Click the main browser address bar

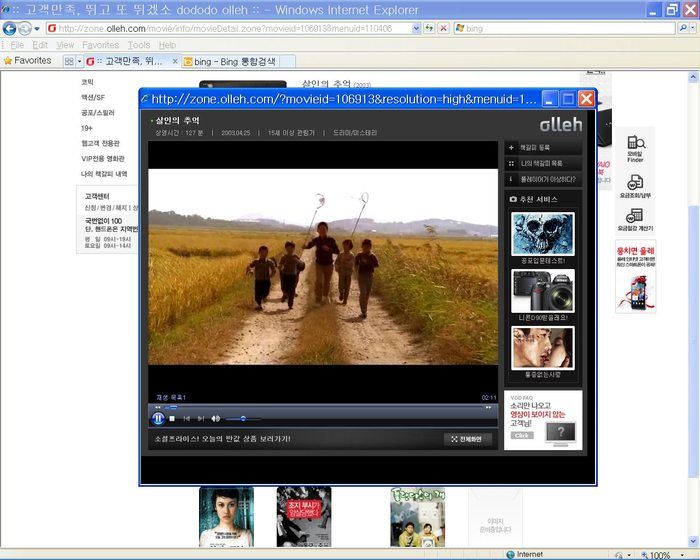pos(229,29)
